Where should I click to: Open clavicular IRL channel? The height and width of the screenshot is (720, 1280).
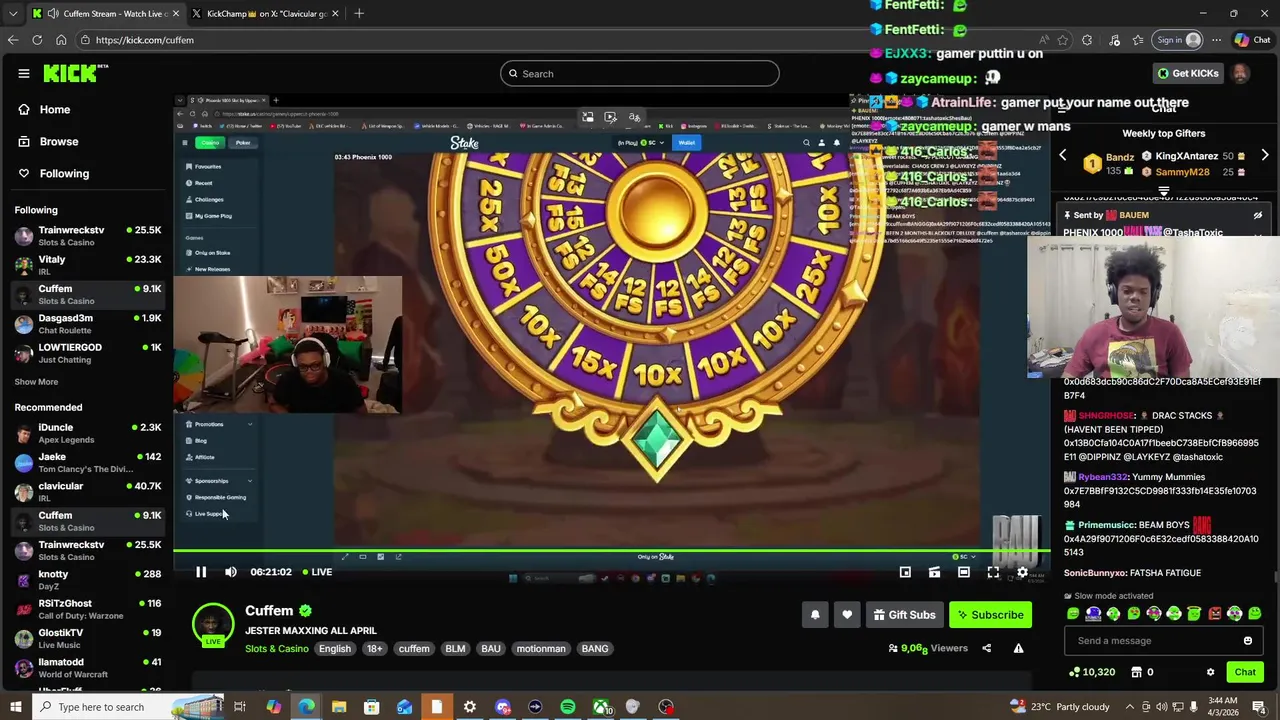88,492
